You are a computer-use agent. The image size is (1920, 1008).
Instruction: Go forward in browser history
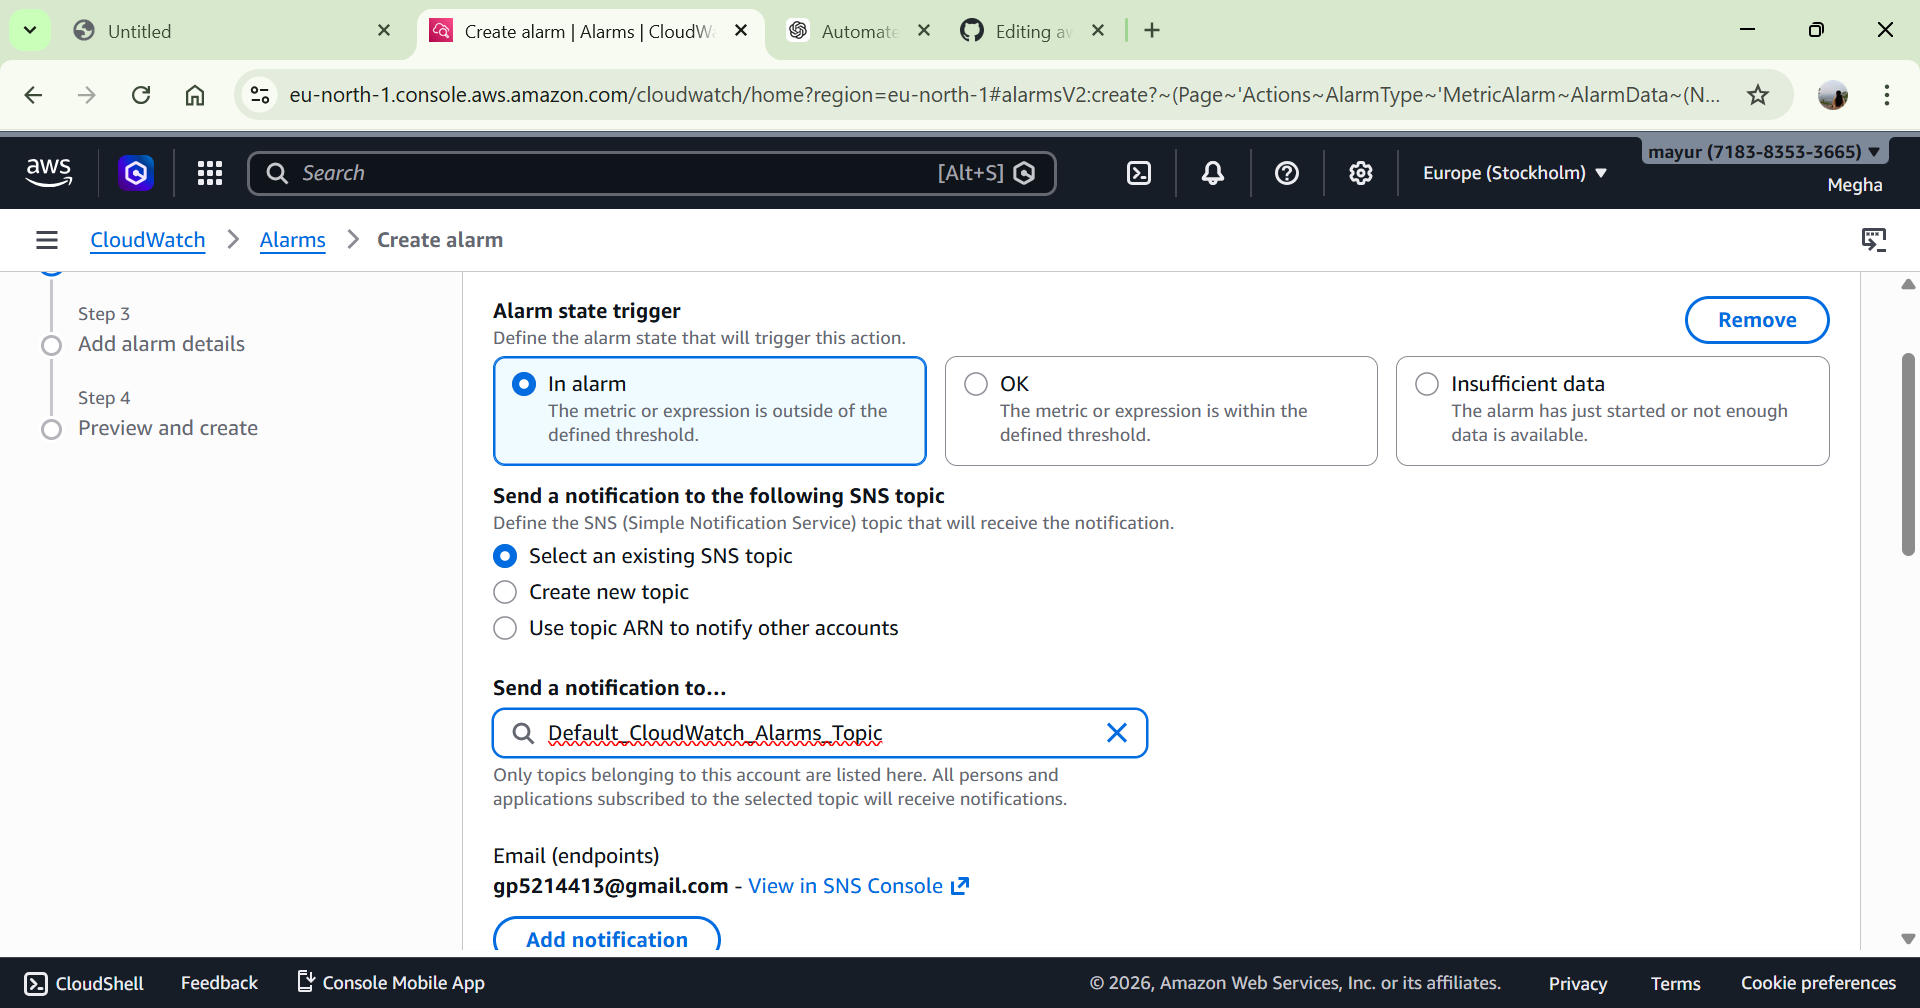point(87,95)
